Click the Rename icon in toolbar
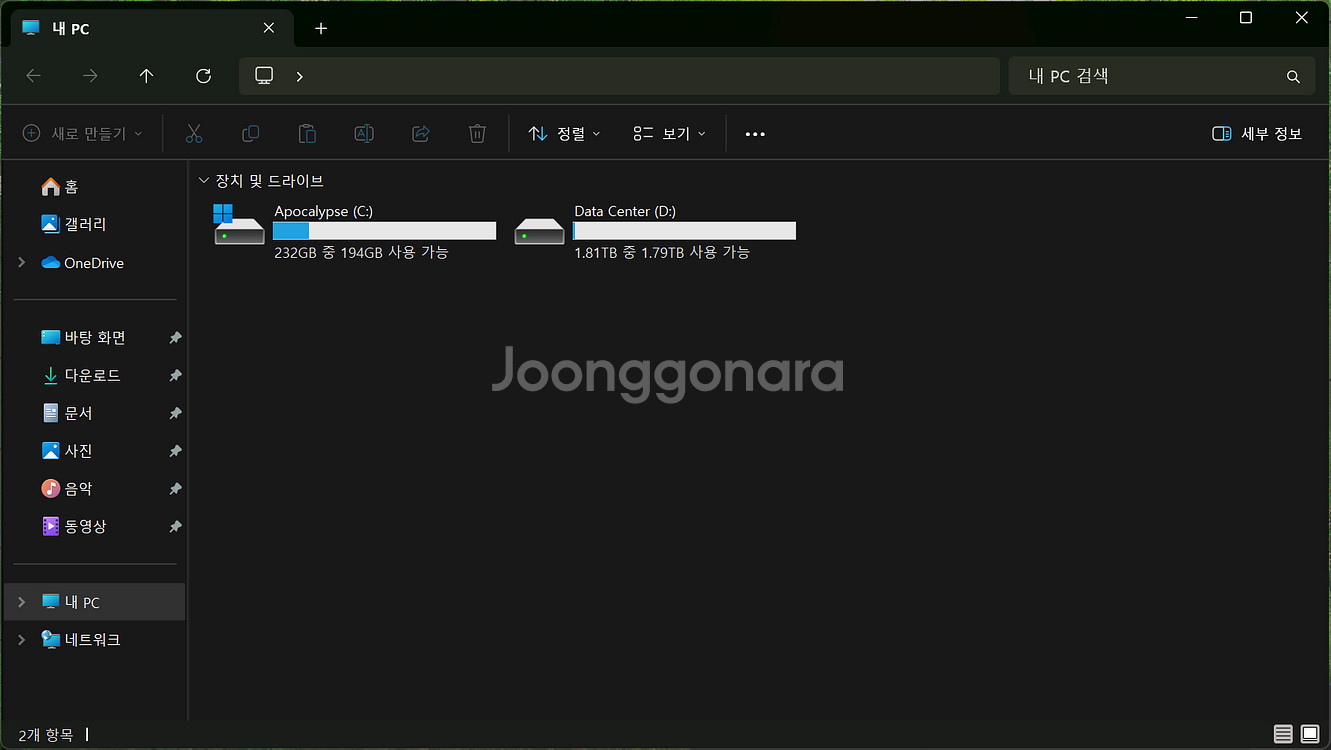The width and height of the screenshot is (1331, 750). (364, 133)
